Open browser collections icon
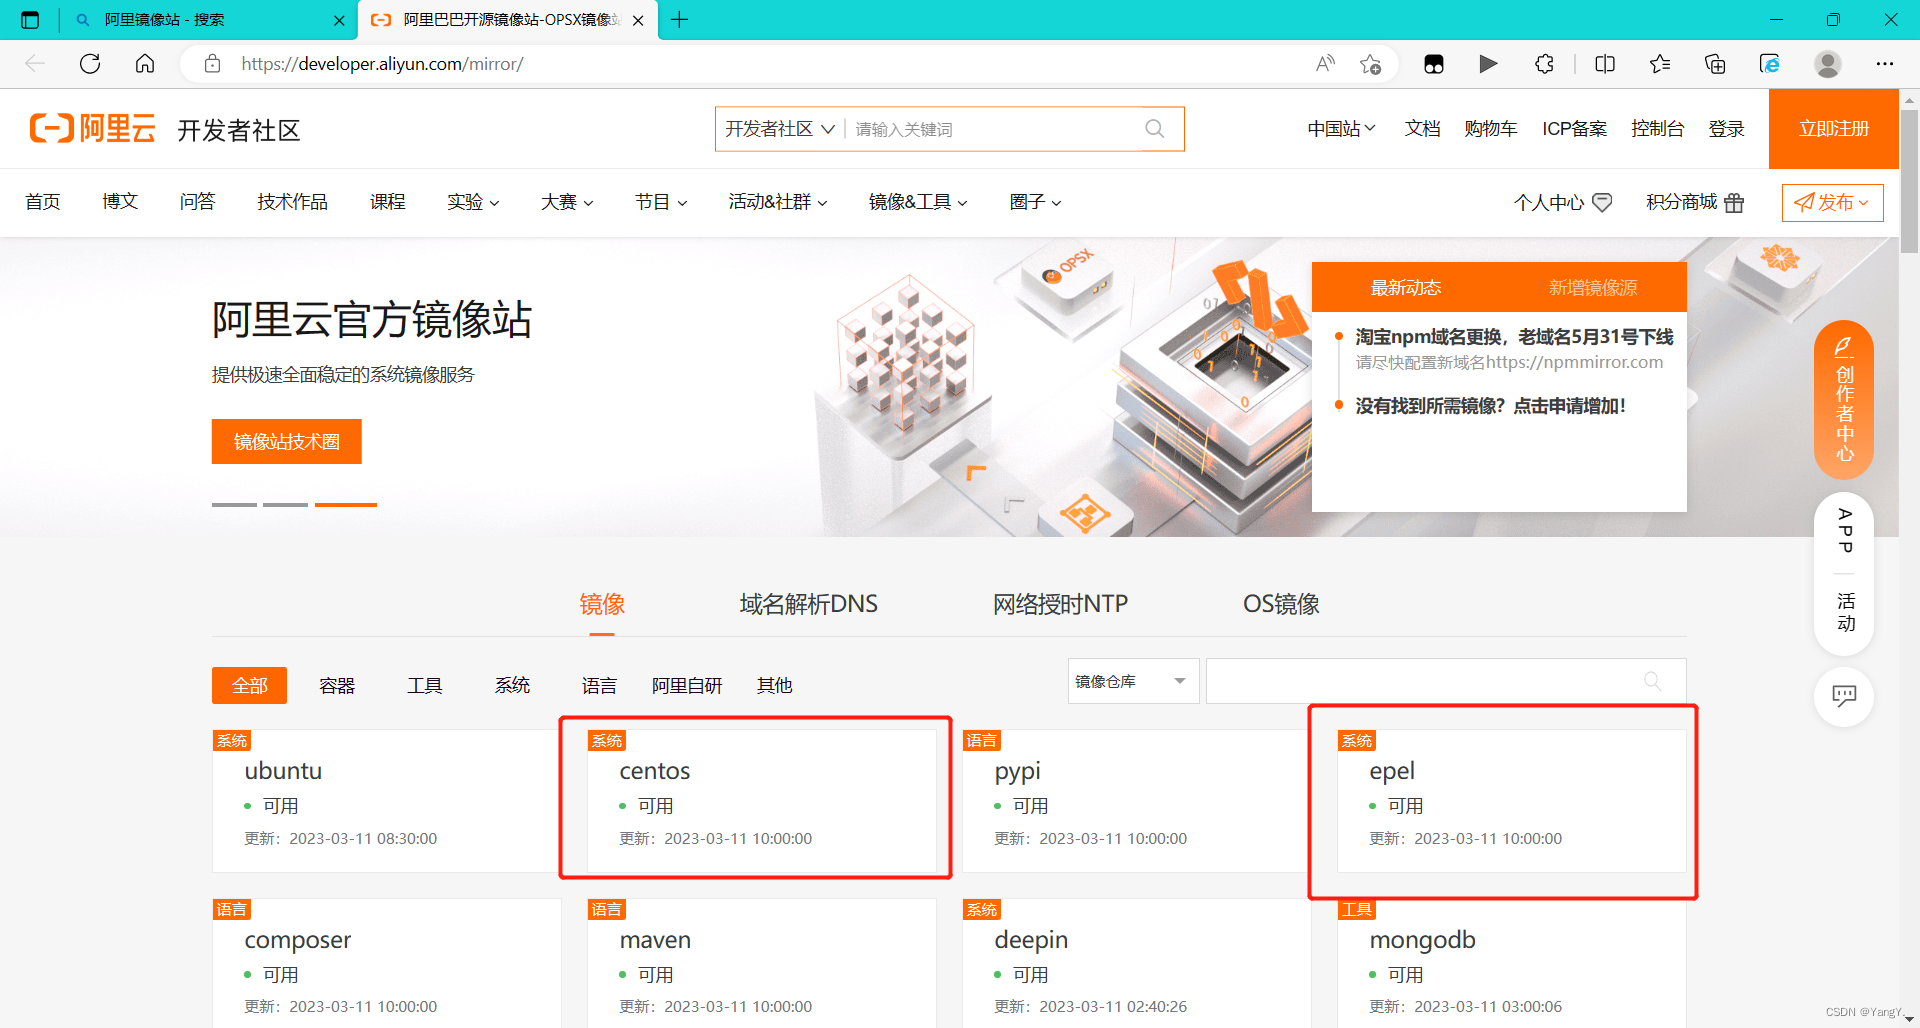The image size is (1920, 1028). pyautogui.click(x=1715, y=64)
